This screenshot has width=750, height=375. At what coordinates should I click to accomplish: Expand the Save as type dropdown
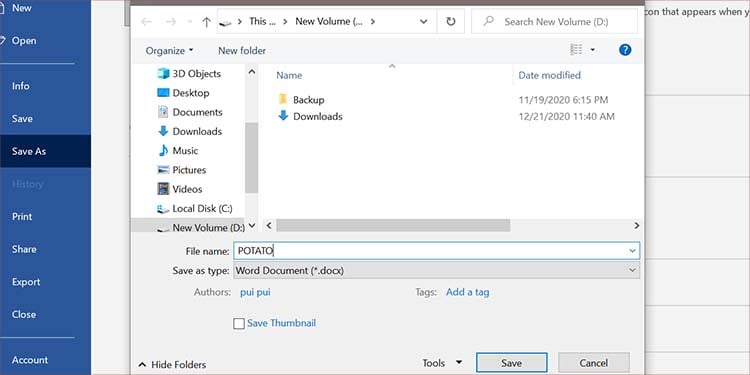632,270
